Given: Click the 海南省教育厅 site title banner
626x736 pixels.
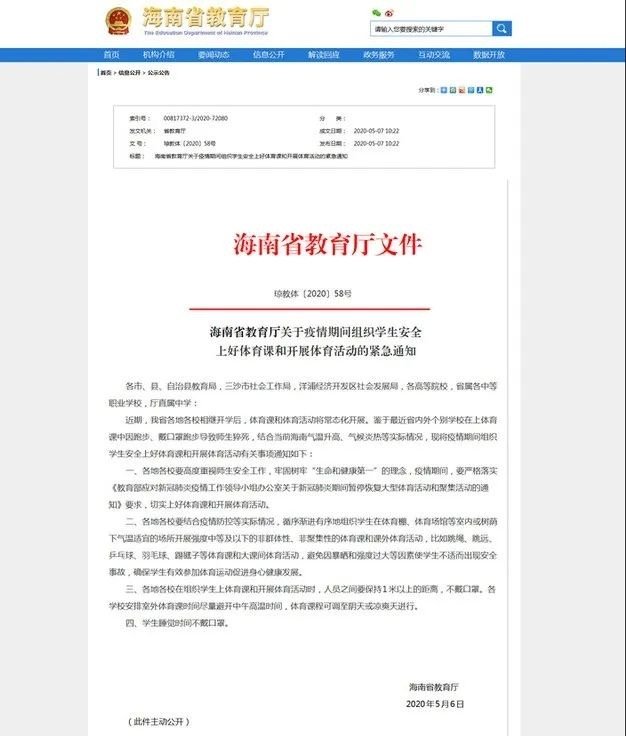Looking at the screenshot, I should (206, 21).
